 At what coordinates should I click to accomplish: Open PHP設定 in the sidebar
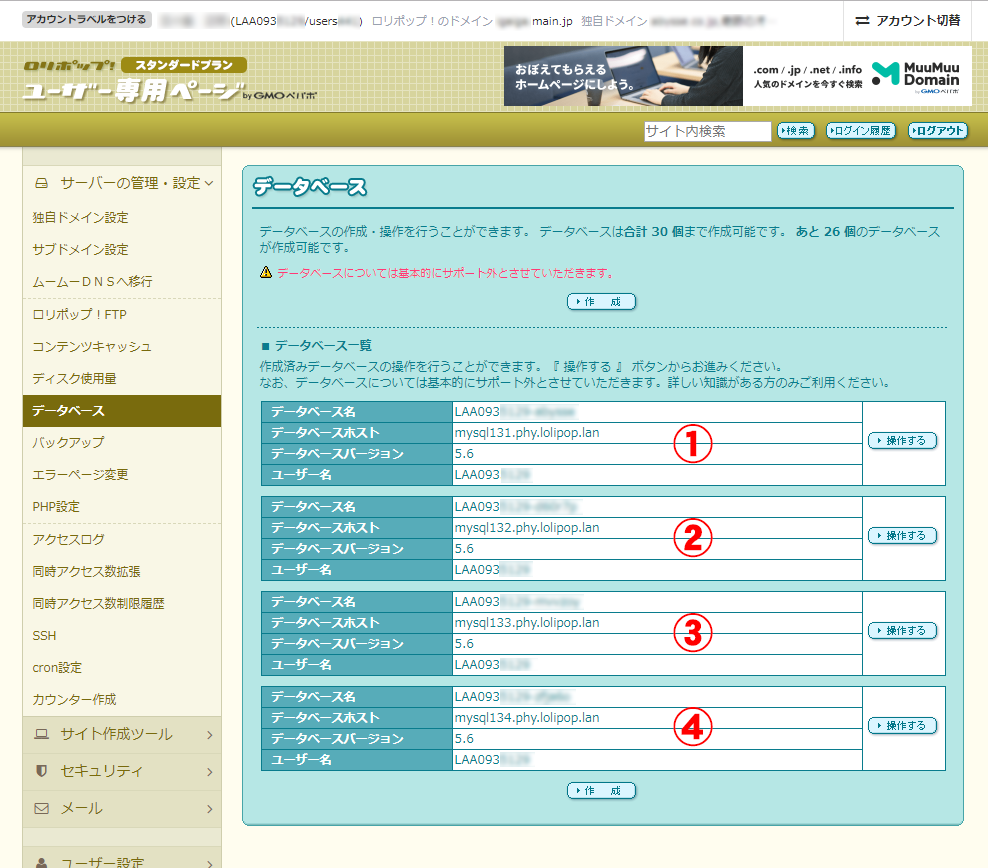[x=55, y=506]
